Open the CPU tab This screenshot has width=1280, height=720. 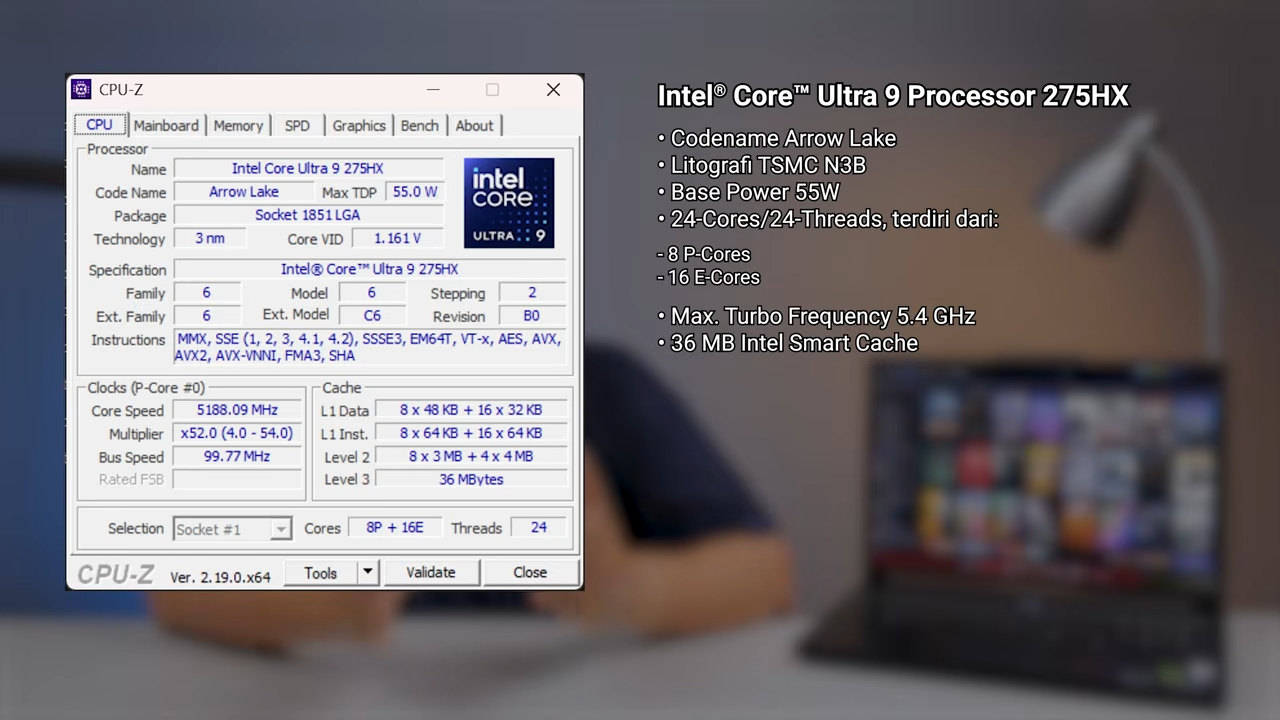[100, 125]
